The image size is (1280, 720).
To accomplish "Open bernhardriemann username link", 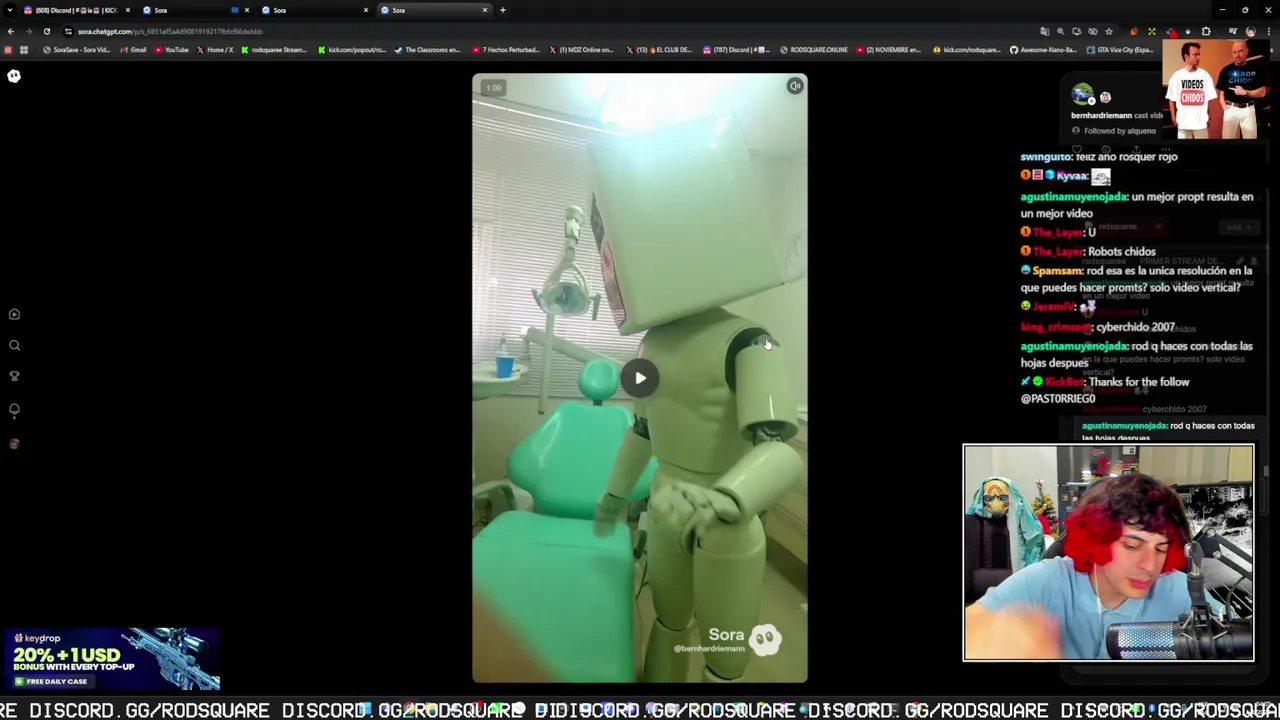I will click(1101, 116).
